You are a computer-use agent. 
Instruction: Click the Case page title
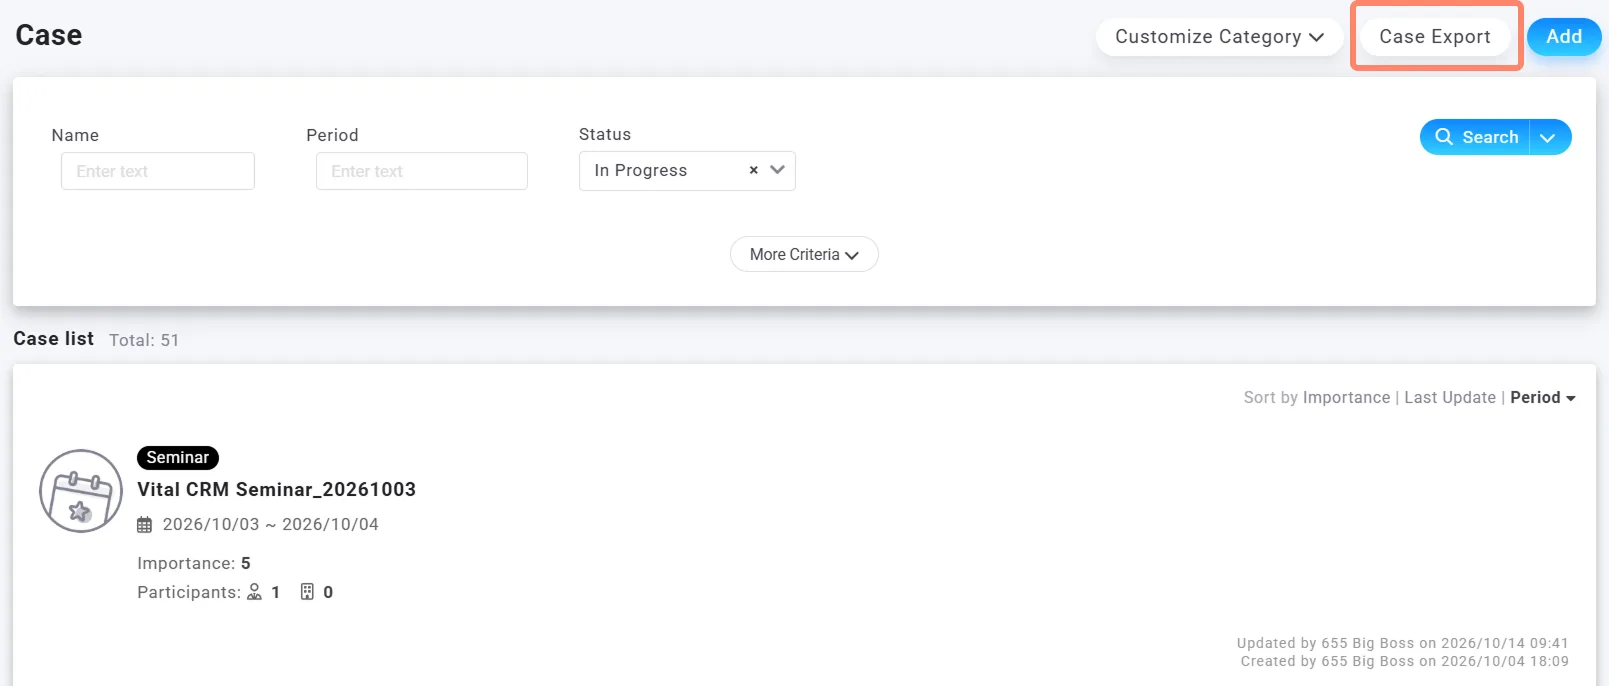(49, 35)
